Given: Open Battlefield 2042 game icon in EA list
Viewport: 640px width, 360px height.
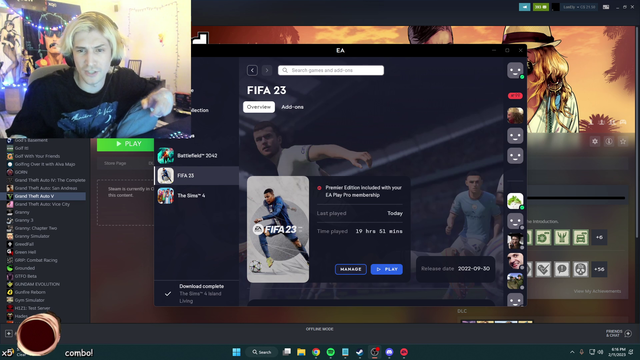Looking at the screenshot, I should click(166, 156).
